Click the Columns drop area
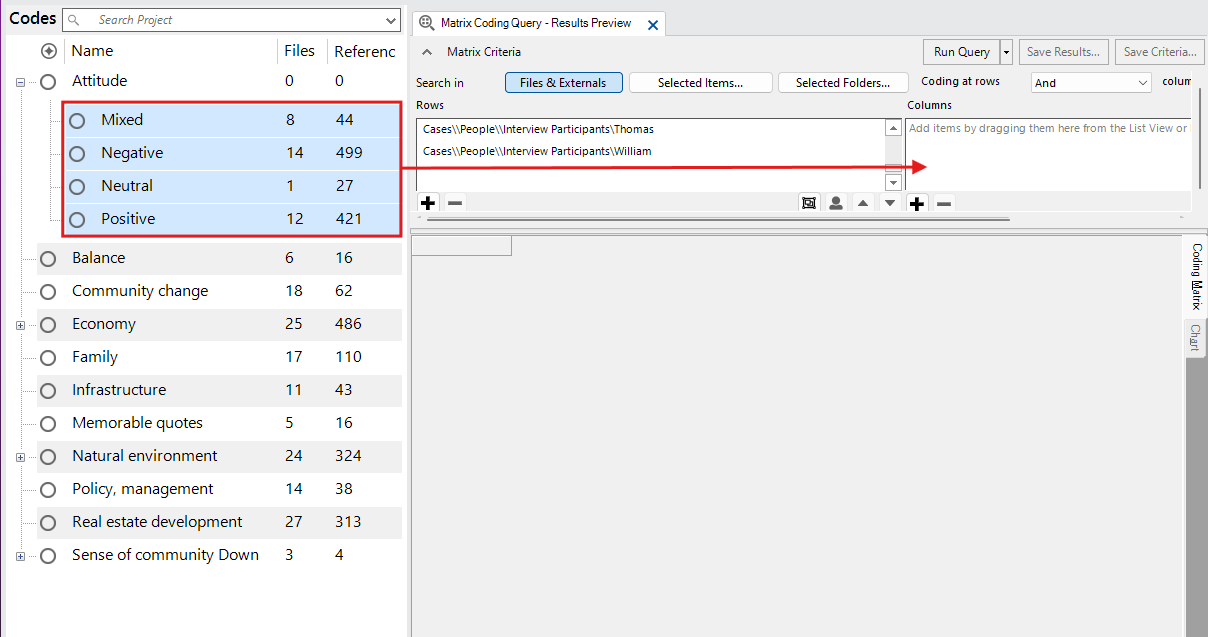Screen dimensions: 1208x637 coord(1050,155)
